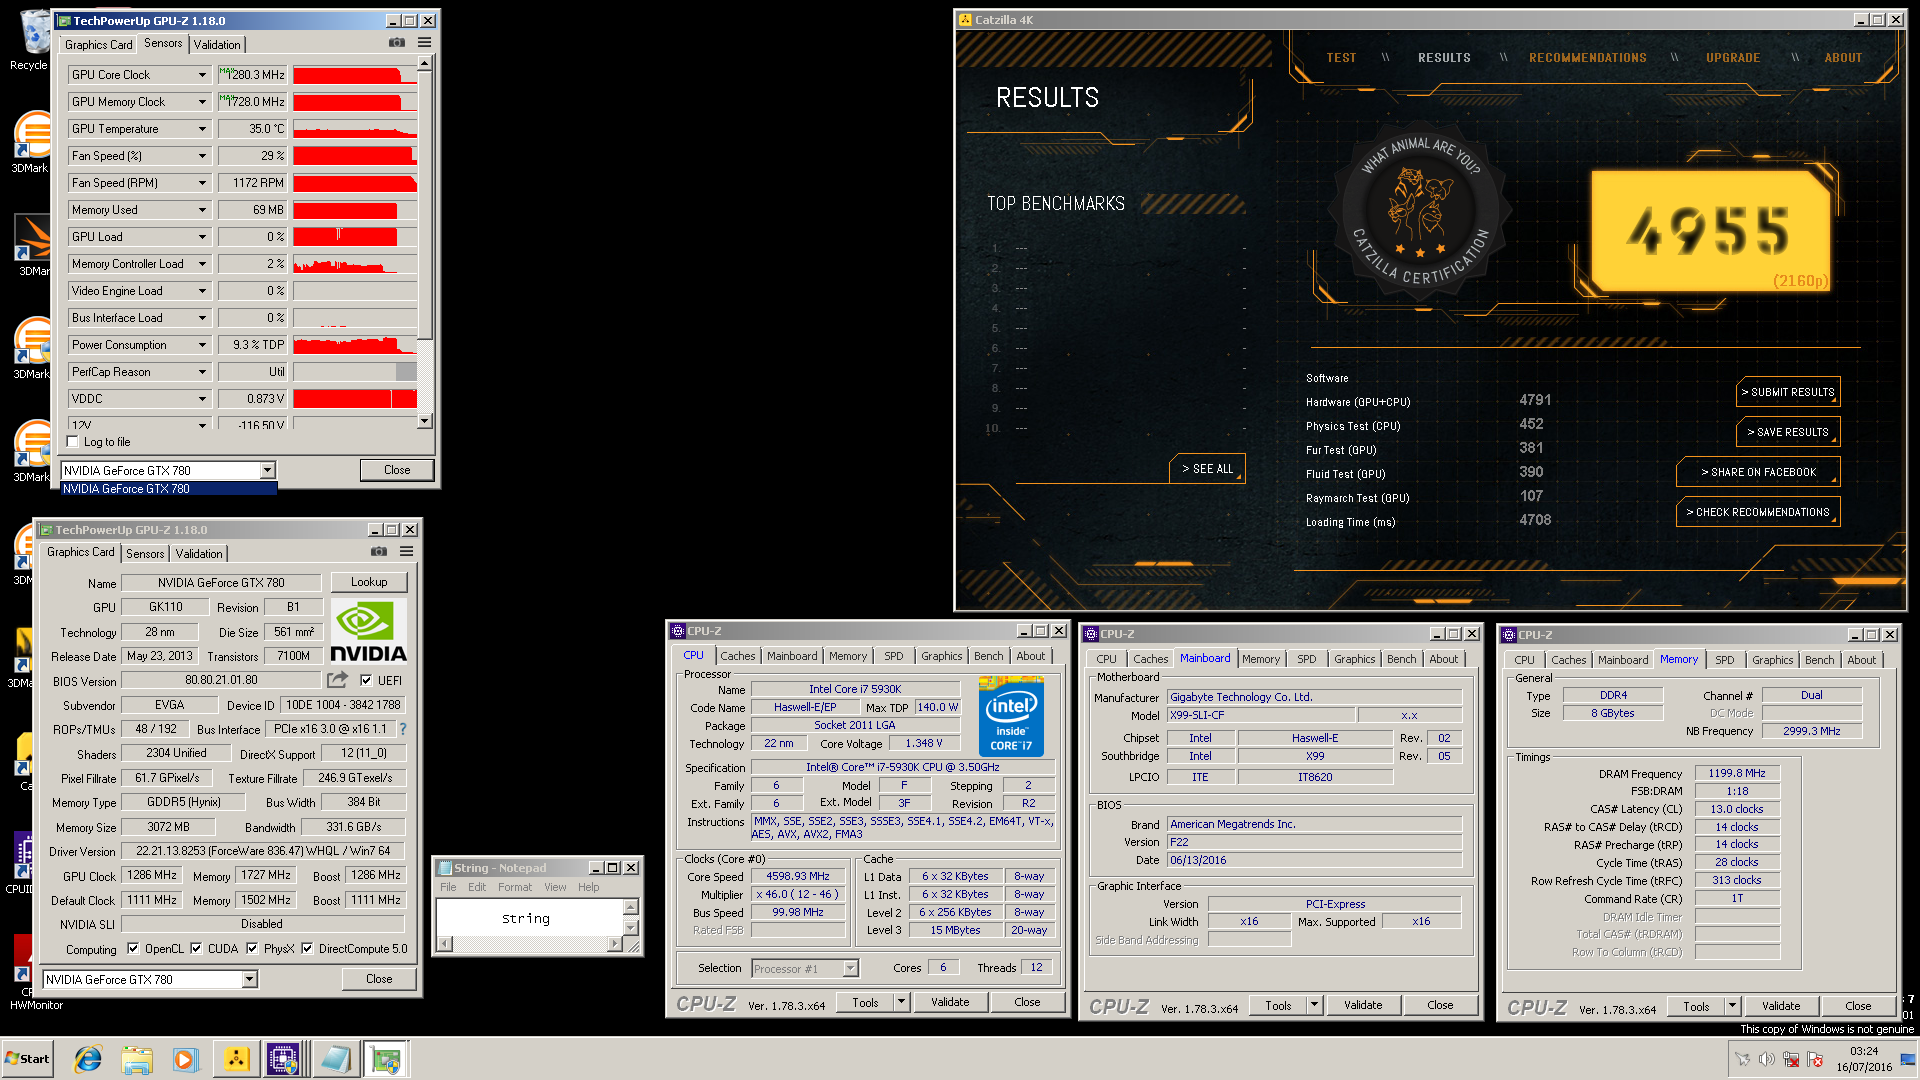Expand Memory Used sensor dropdown
1920x1080 pixels.
click(202, 210)
